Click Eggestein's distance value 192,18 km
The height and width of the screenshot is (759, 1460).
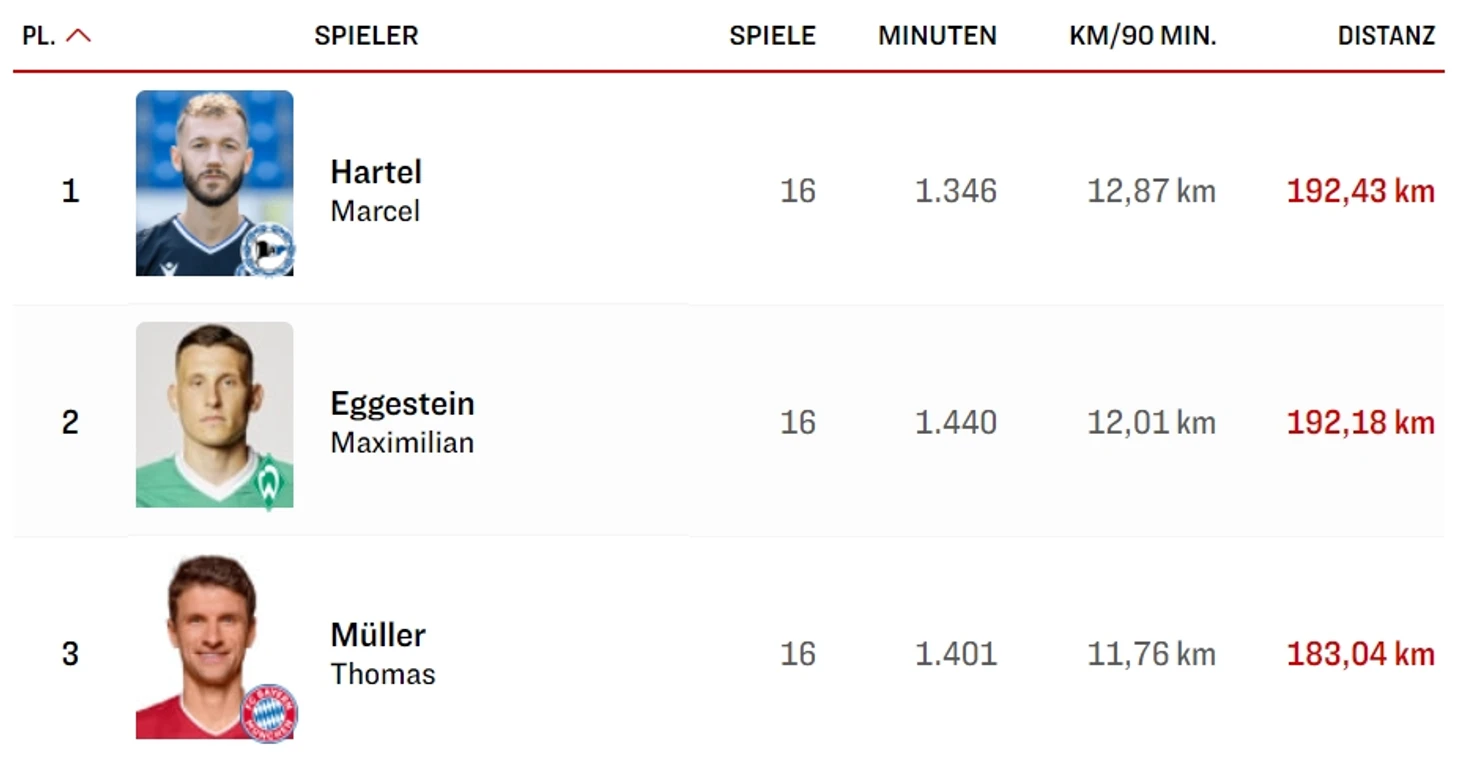(1361, 423)
